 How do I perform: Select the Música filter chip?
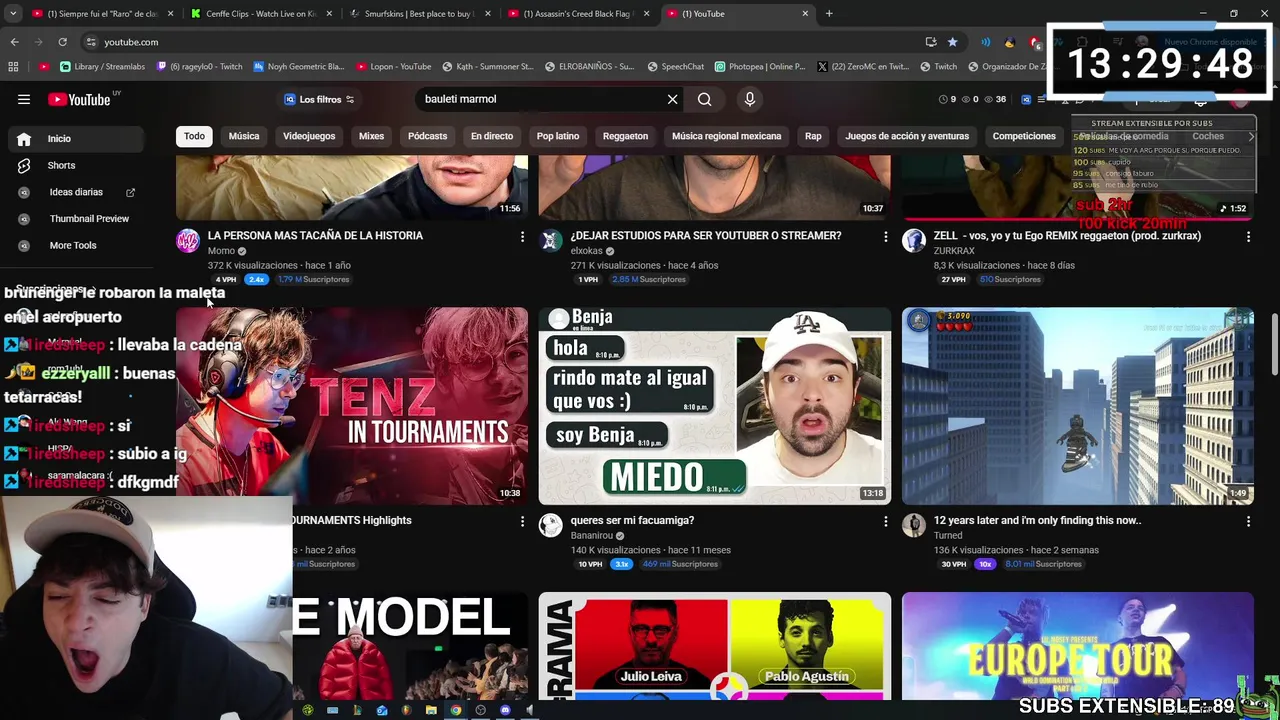[244, 136]
